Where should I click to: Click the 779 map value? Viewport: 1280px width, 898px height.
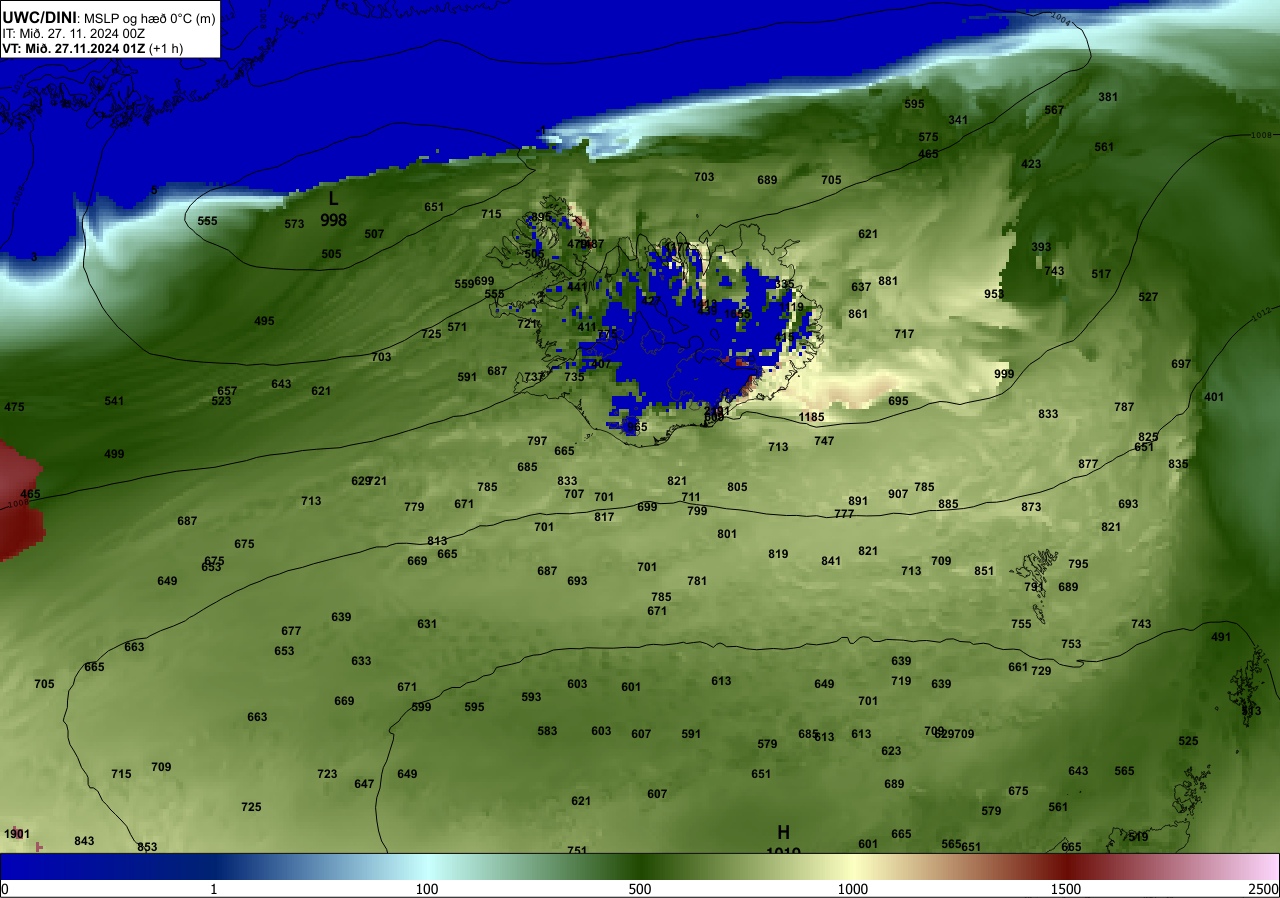click(414, 507)
